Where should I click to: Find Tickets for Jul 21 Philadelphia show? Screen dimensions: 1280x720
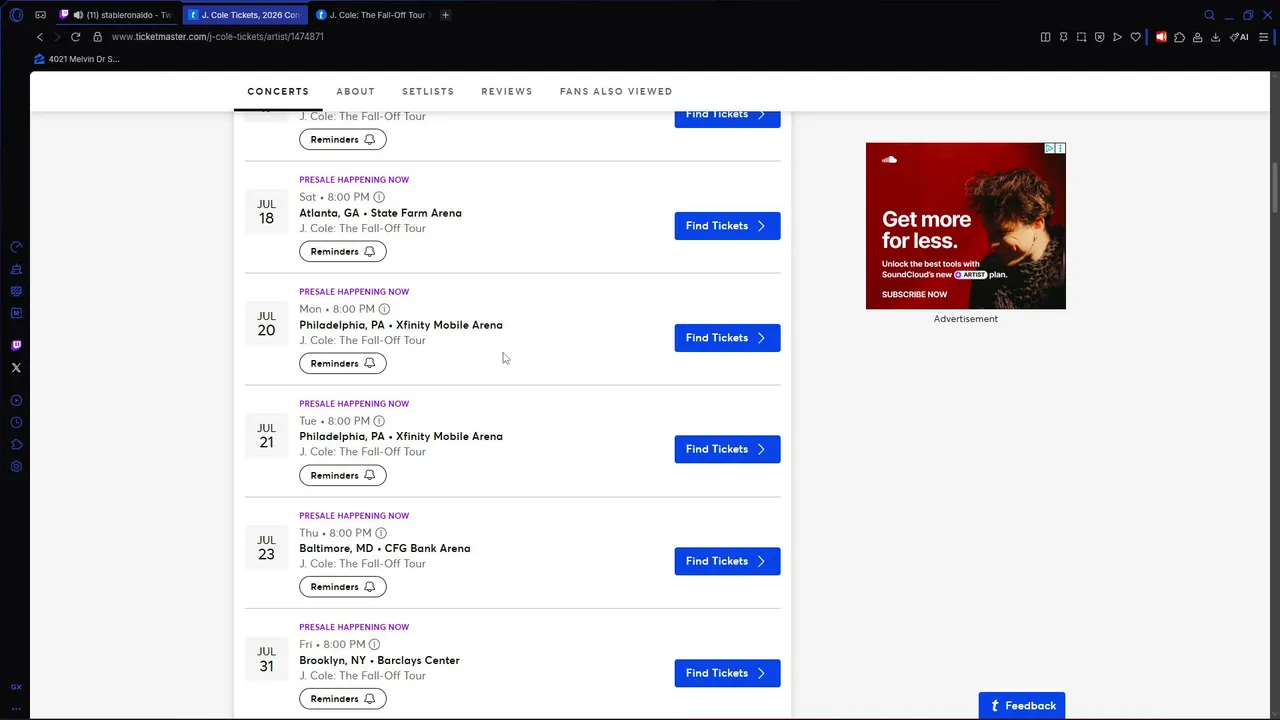(x=727, y=449)
